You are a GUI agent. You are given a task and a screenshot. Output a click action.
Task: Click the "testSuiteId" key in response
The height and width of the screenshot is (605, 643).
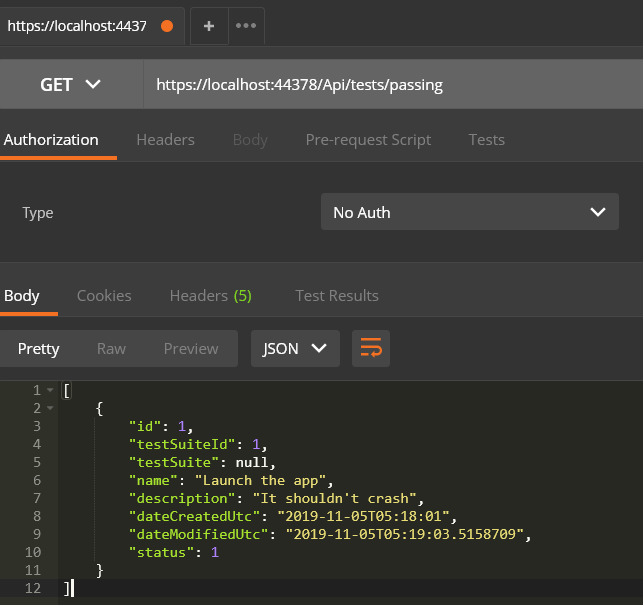[x=182, y=444]
